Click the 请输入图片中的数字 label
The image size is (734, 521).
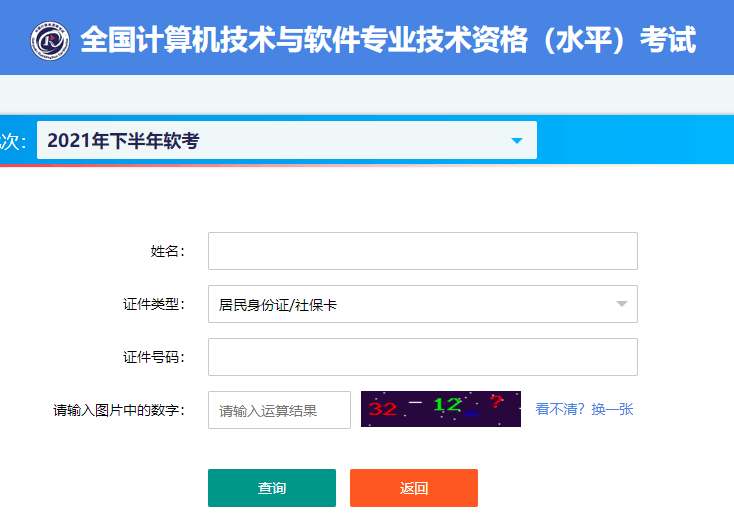pyautogui.click(x=119, y=410)
